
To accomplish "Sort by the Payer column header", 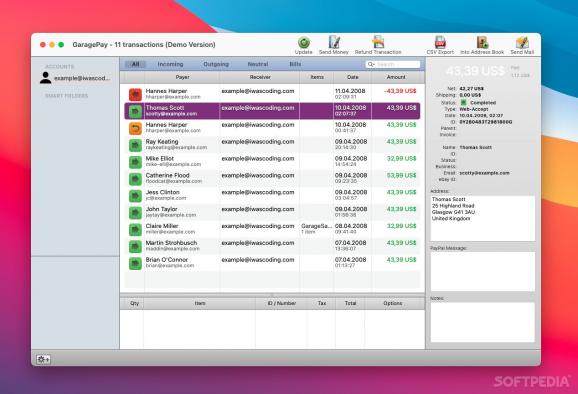I will point(182,77).
